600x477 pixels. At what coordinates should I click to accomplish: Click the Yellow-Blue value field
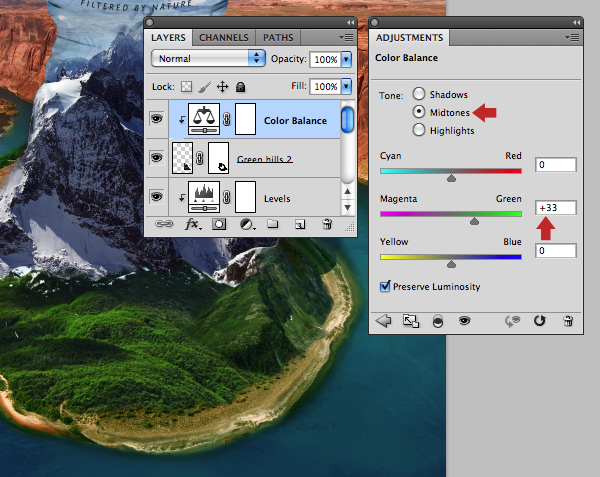tap(556, 251)
